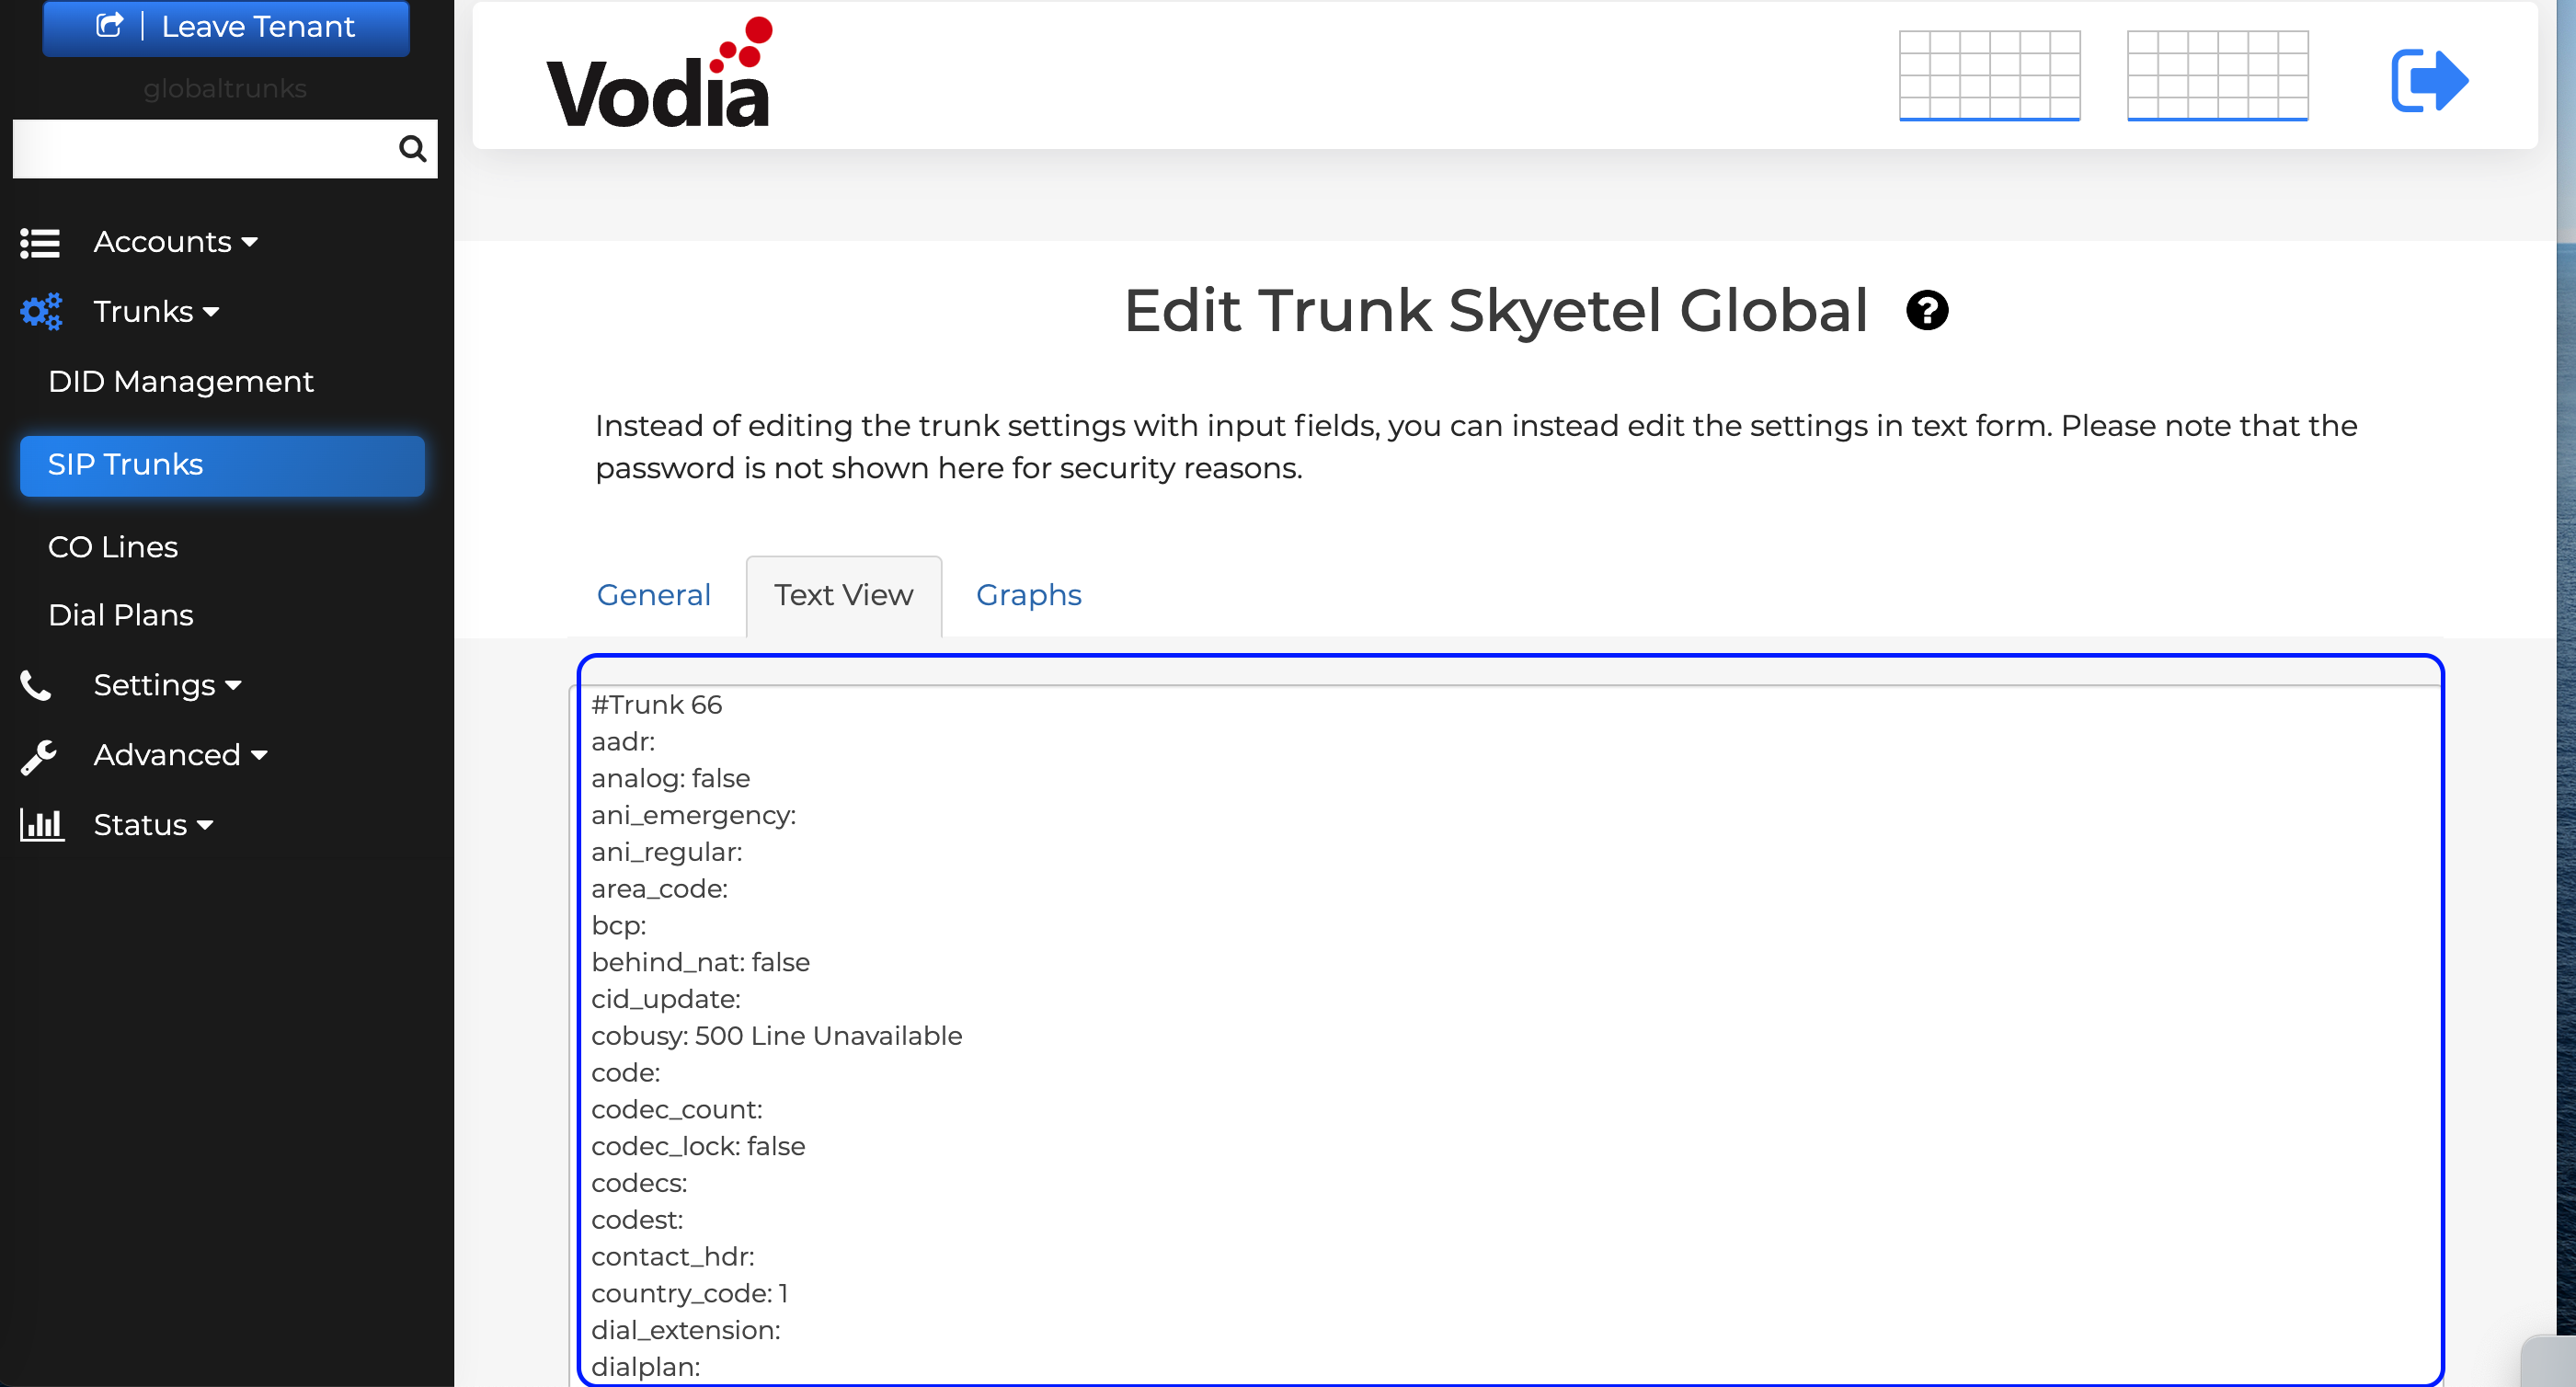Viewport: 2576px width, 1387px height.
Task: Click the second grid graph in header
Action: (2217, 75)
